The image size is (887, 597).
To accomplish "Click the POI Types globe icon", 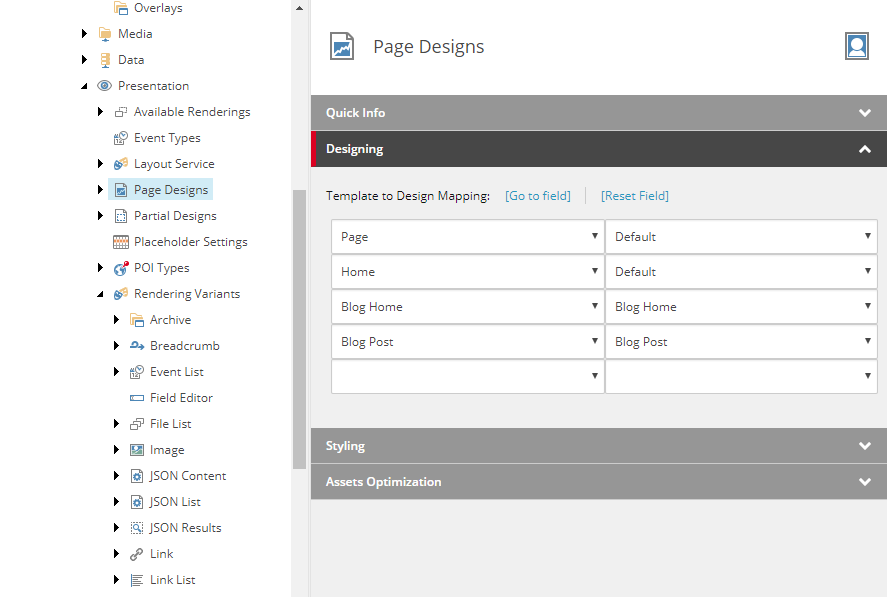I will pyautogui.click(x=120, y=268).
